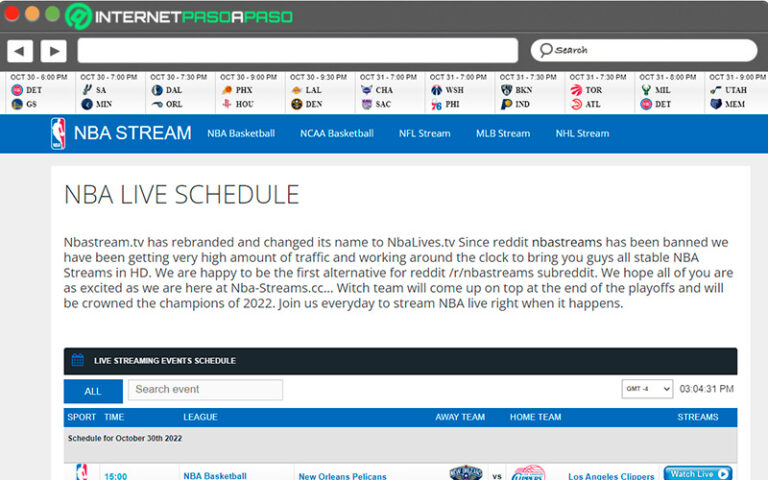Click the magnifier icon in the Search box

point(546,50)
